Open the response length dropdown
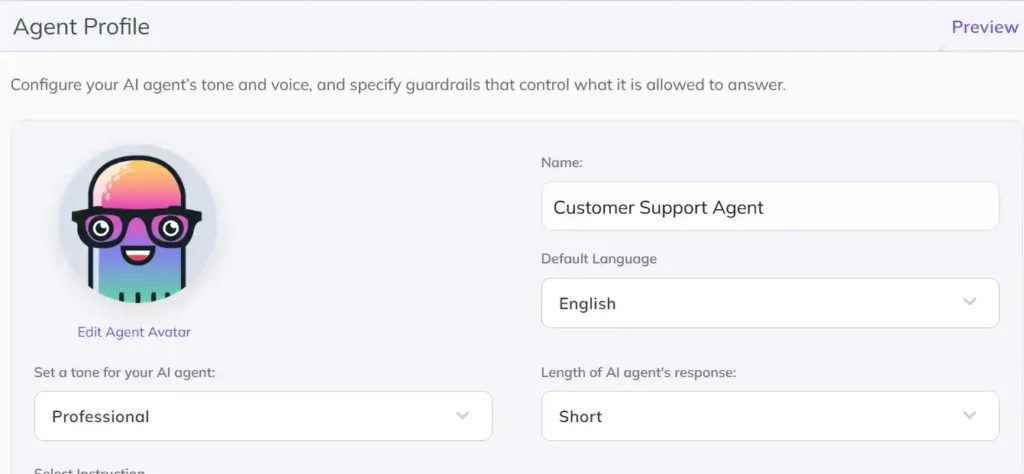The width and height of the screenshot is (1024, 474). pyautogui.click(x=770, y=416)
